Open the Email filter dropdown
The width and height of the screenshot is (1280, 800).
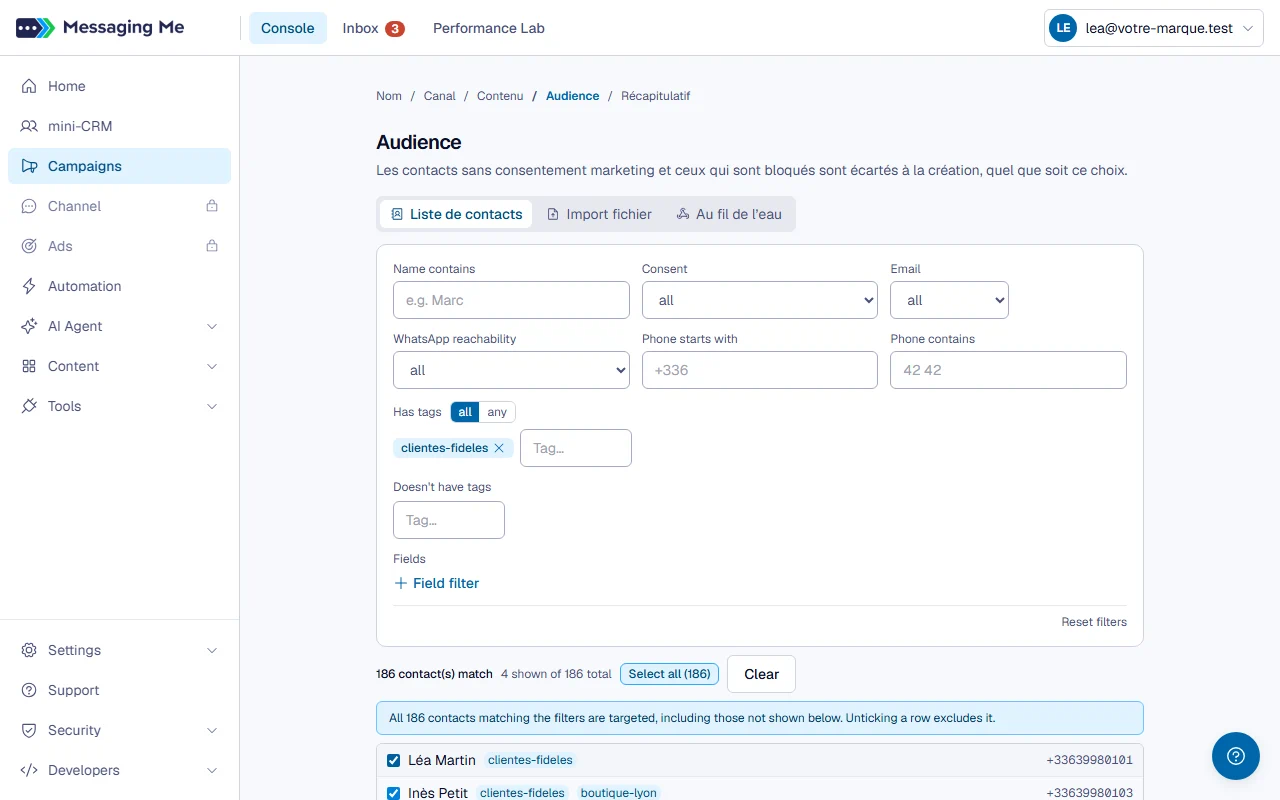click(x=950, y=300)
